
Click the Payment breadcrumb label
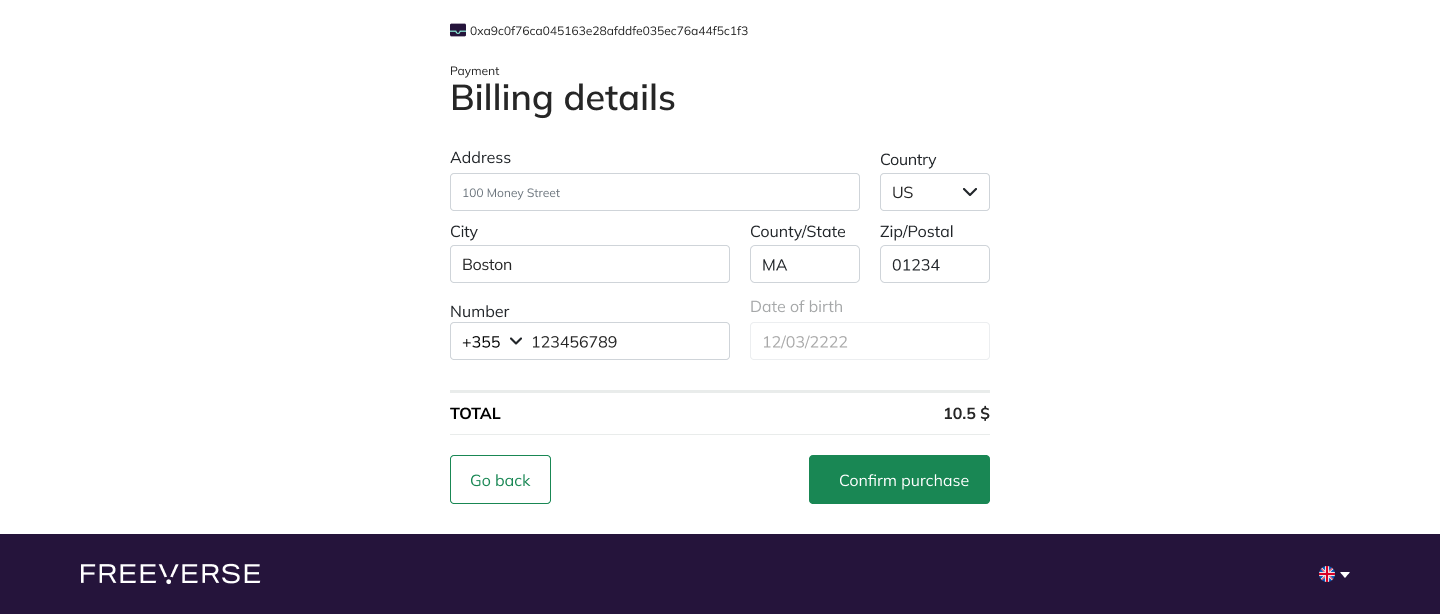coord(475,71)
